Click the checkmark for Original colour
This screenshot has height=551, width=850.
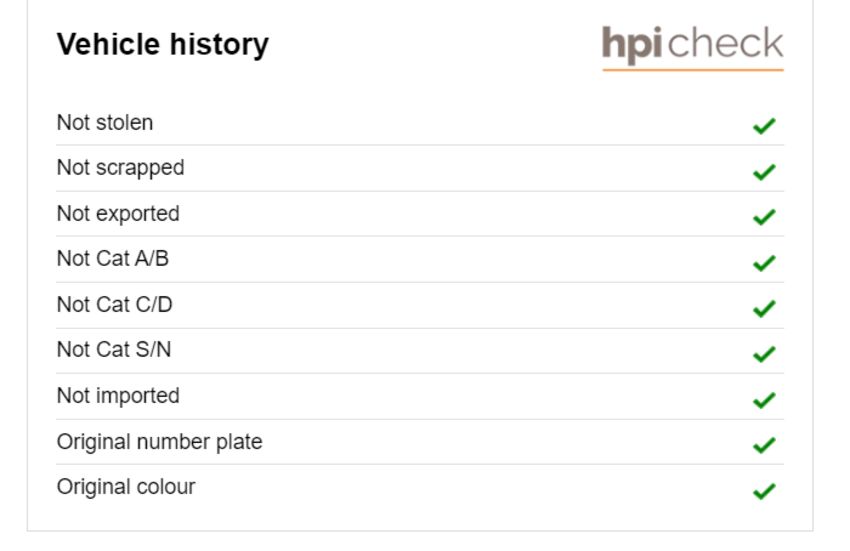pyautogui.click(x=764, y=491)
